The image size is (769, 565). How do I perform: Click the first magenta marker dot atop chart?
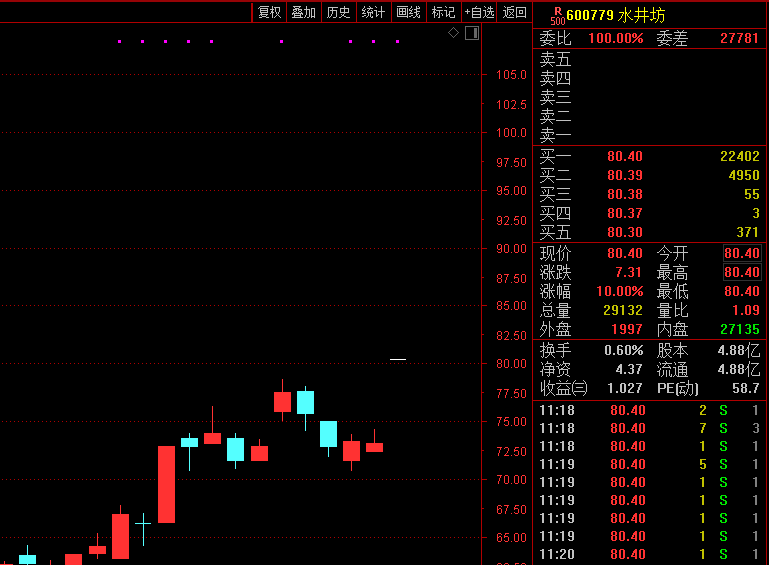tap(119, 42)
